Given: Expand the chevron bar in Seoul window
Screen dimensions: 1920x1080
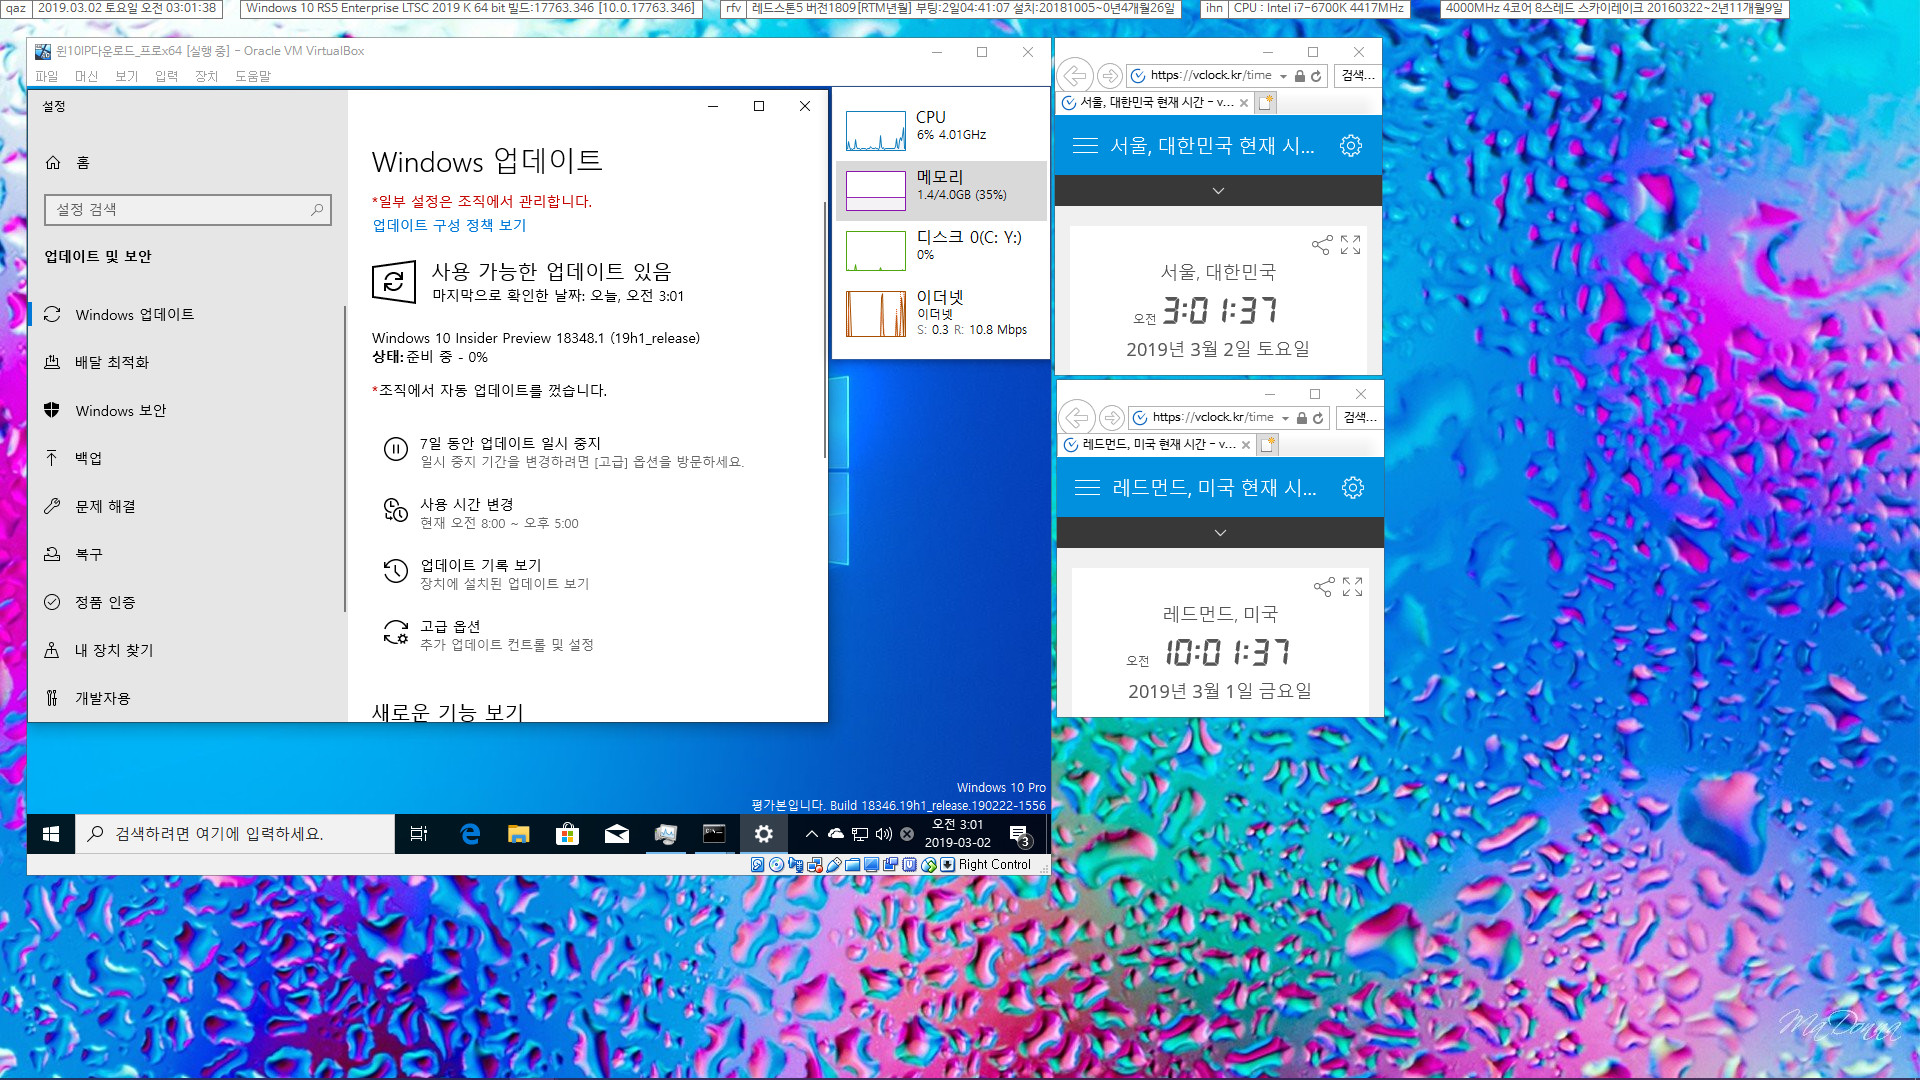Looking at the screenshot, I should [x=1218, y=191].
